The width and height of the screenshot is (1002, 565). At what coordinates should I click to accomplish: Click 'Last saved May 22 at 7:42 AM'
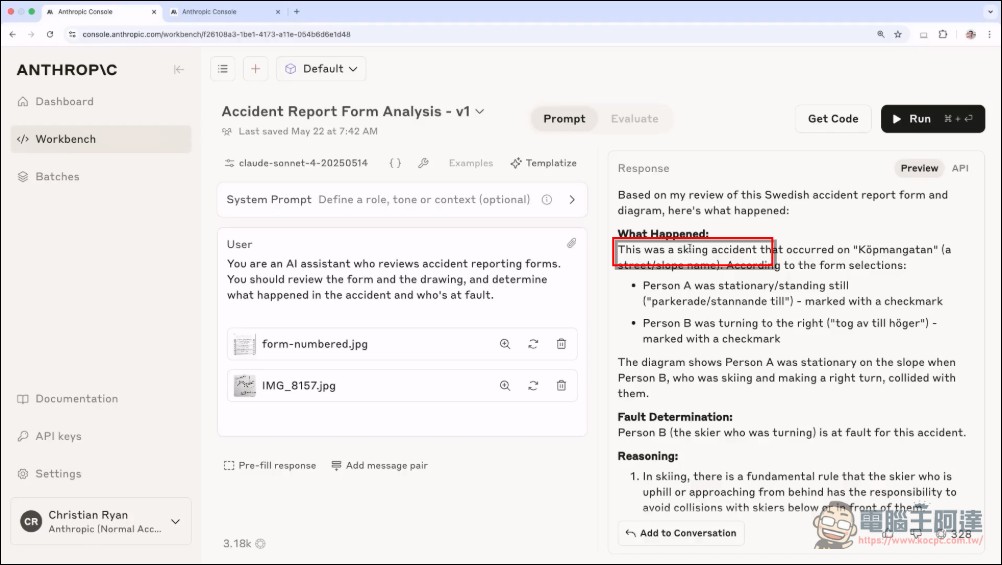pos(308,131)
